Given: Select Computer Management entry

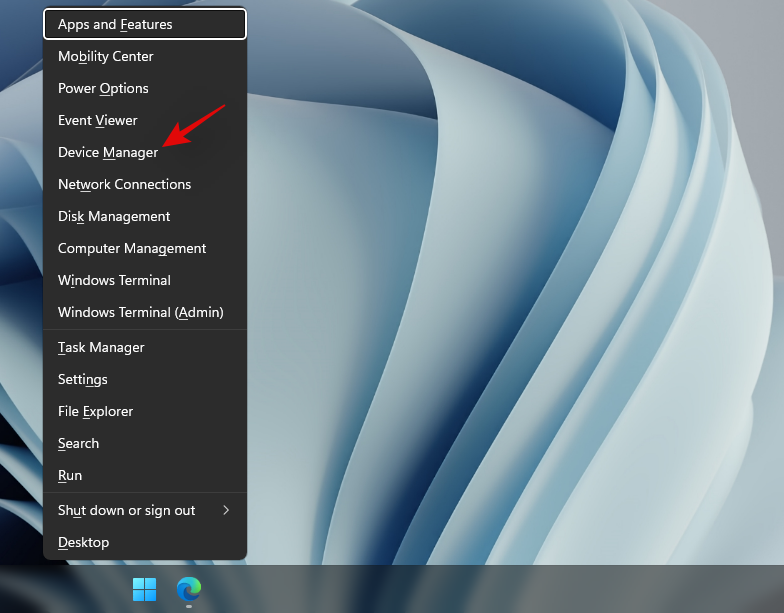Looking at the screenshot, I should point(145,248).
